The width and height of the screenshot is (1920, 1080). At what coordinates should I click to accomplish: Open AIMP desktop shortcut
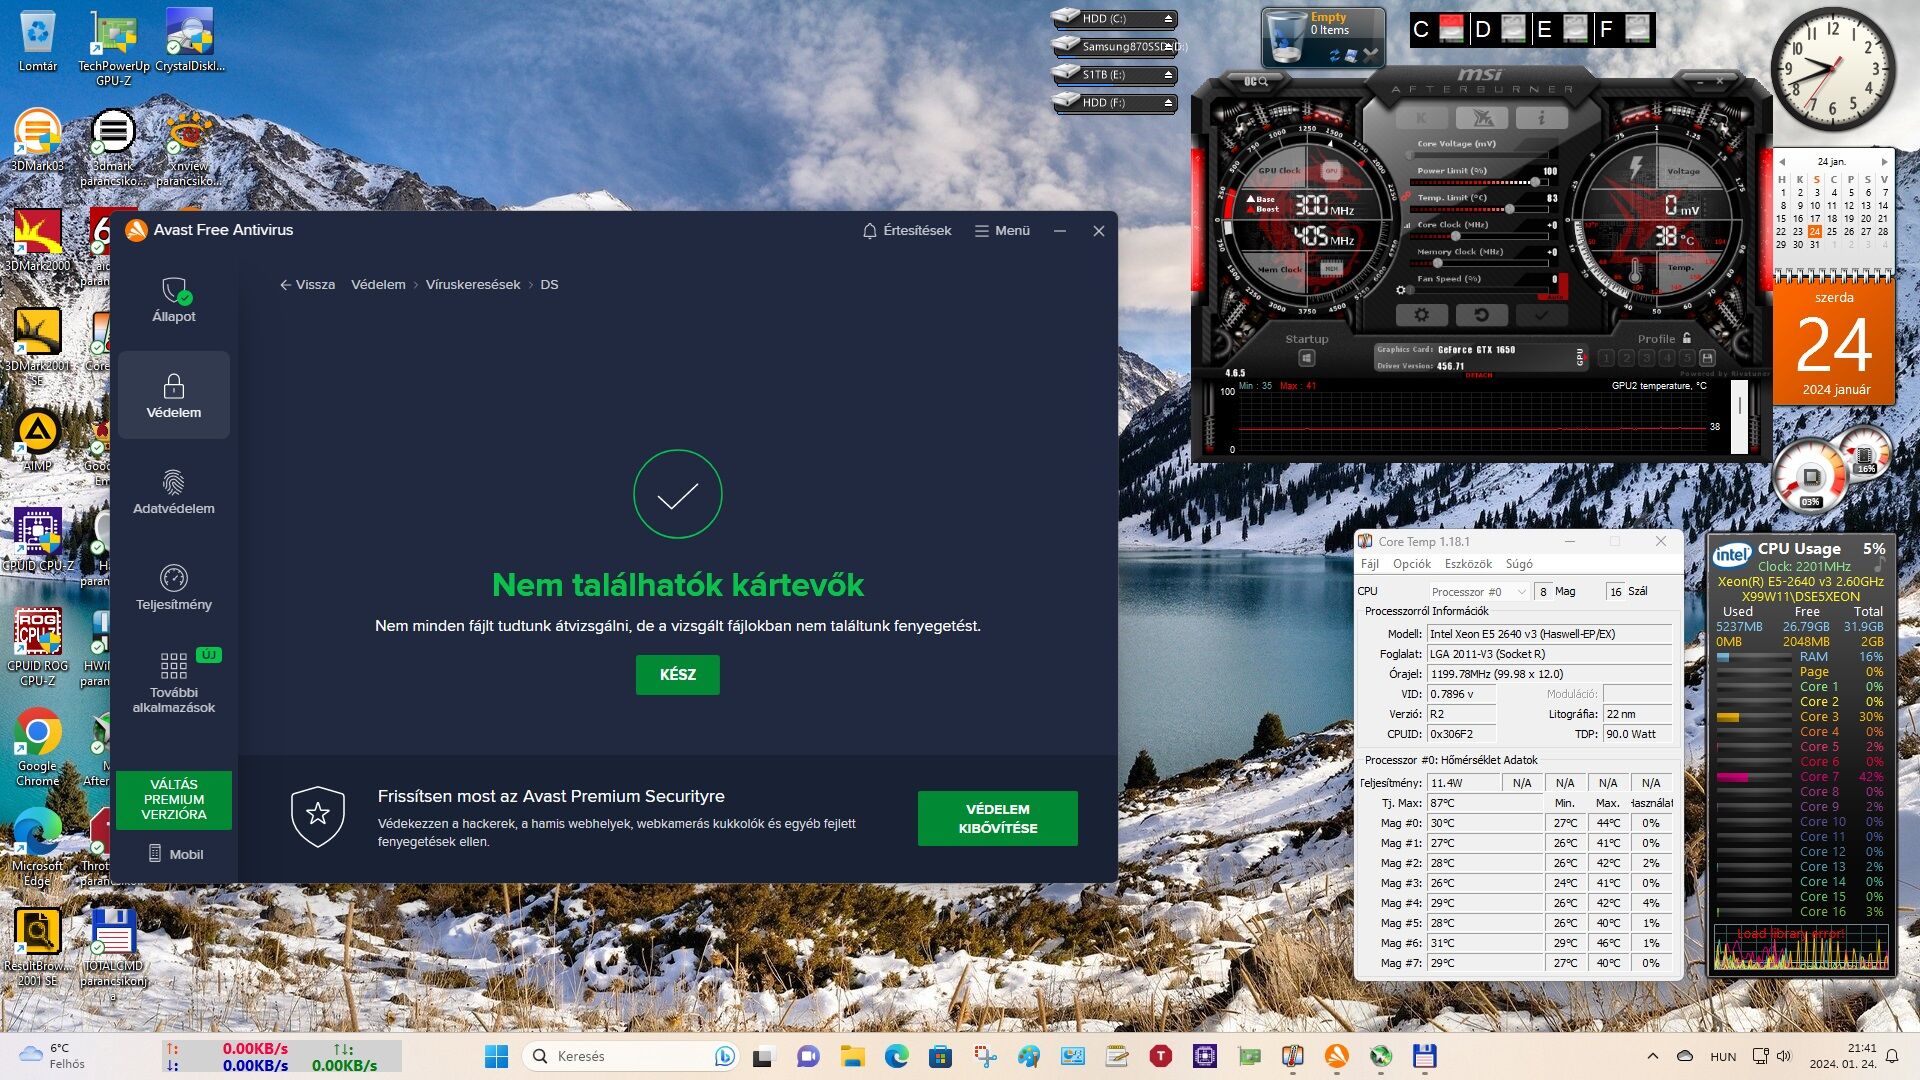[x=37, y=440]
